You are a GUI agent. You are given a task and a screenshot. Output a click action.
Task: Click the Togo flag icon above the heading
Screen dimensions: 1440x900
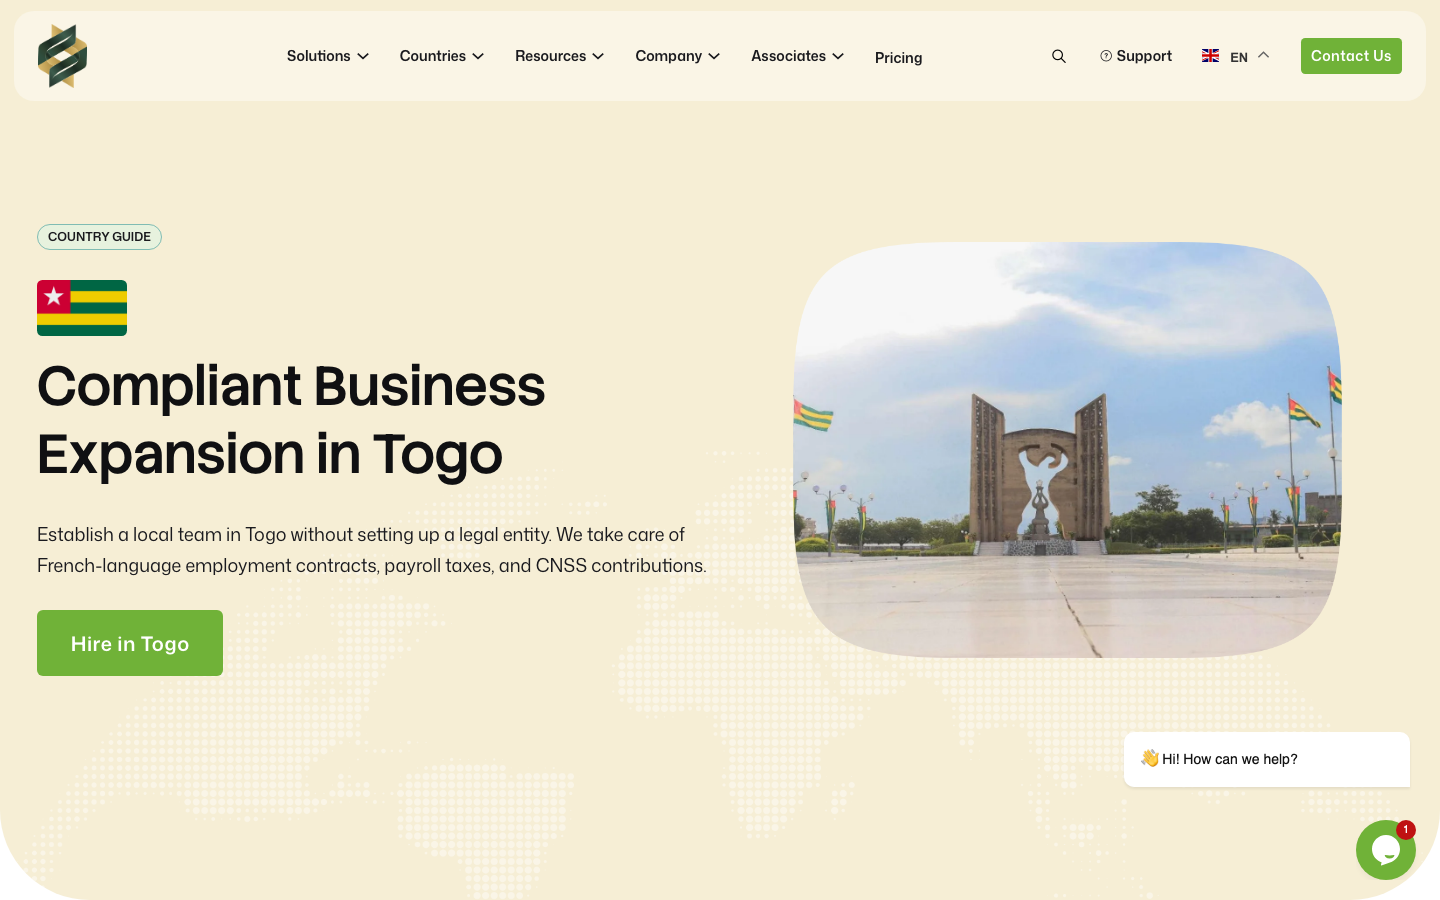coord(82,308)
